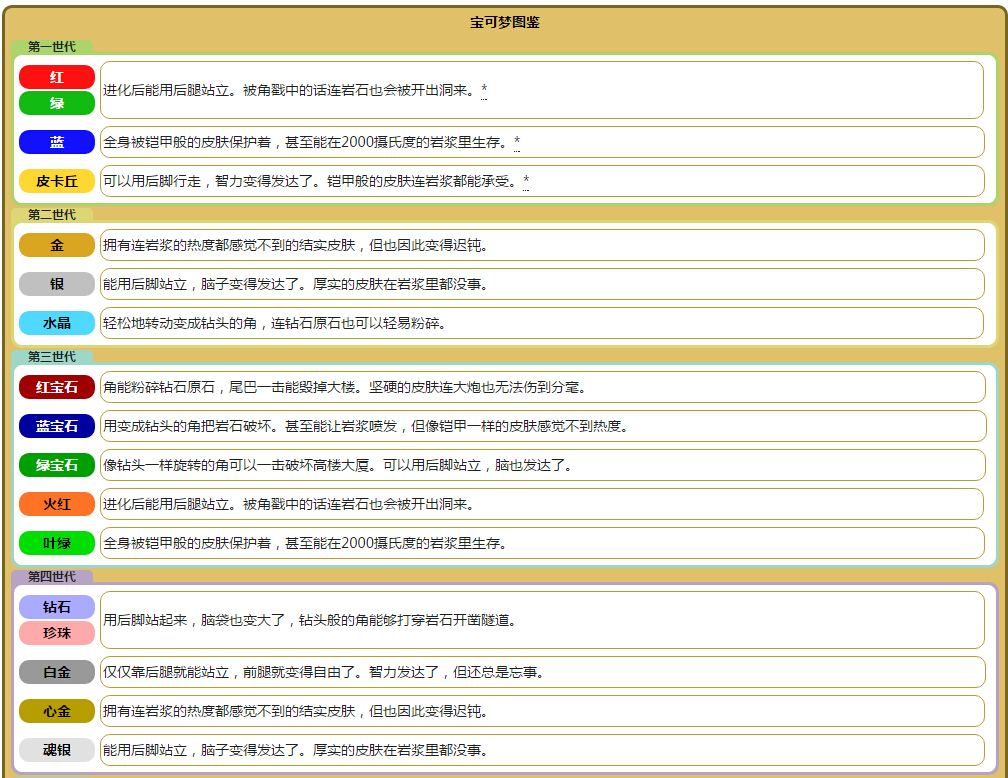
Task: Click the 绿宝石 version badge
Action: coord(57,465)
